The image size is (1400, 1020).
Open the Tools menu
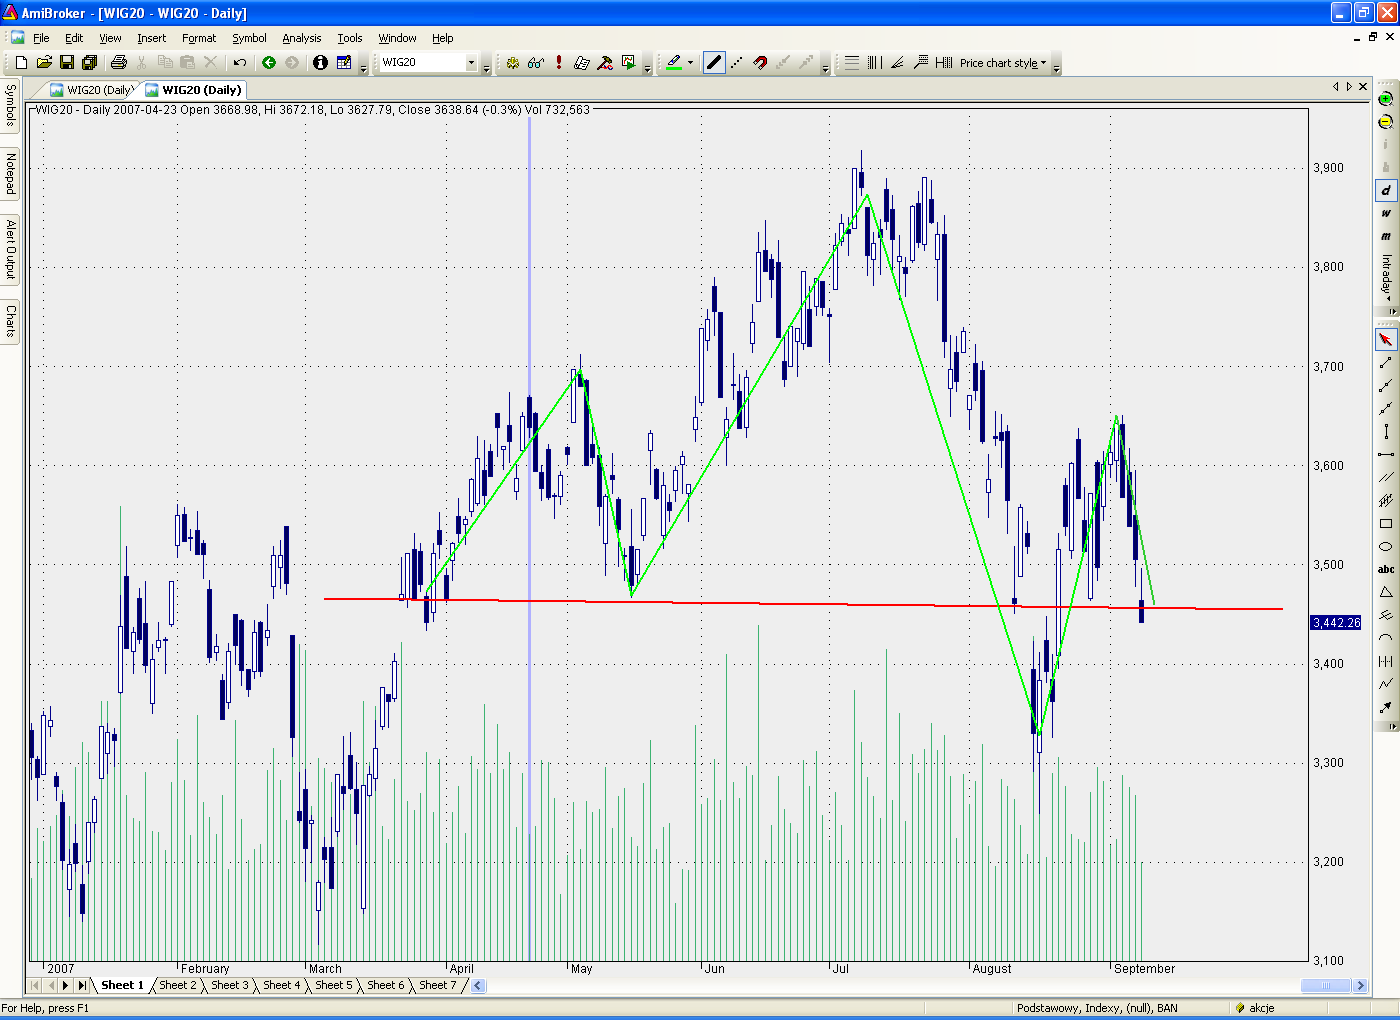click(350, 38)
